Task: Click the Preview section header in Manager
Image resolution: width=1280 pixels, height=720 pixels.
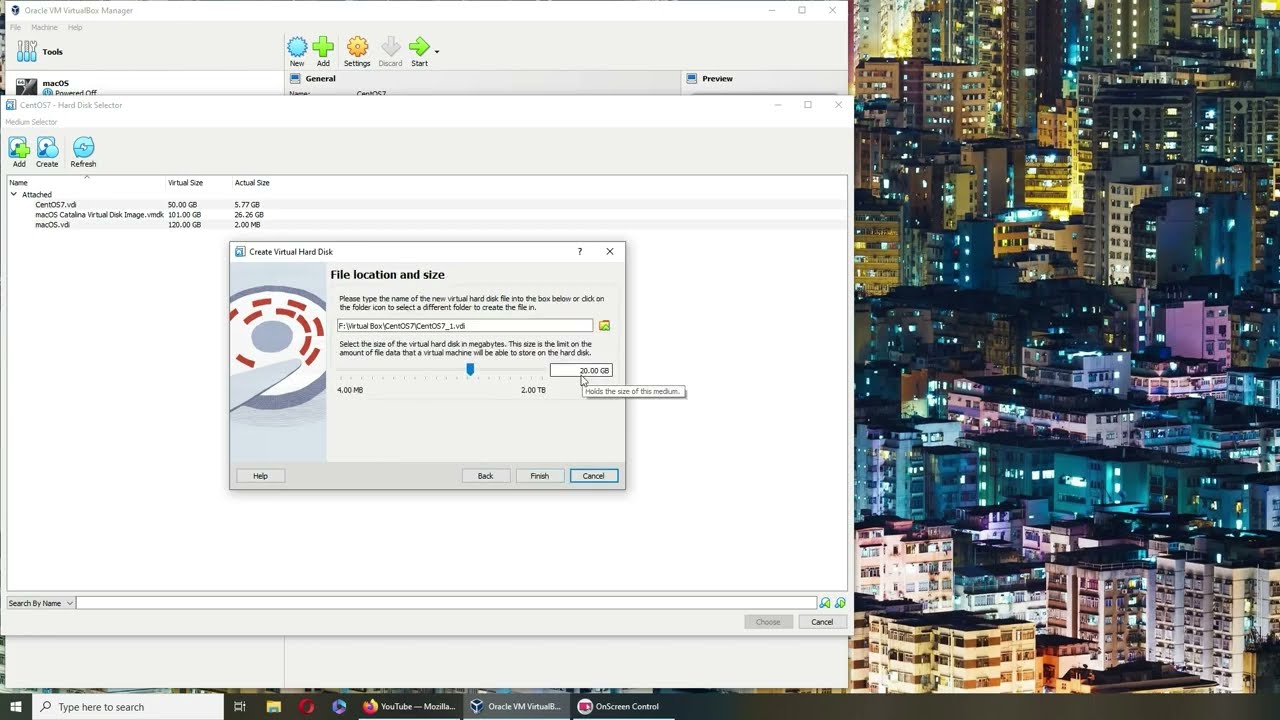Action: 717,78
